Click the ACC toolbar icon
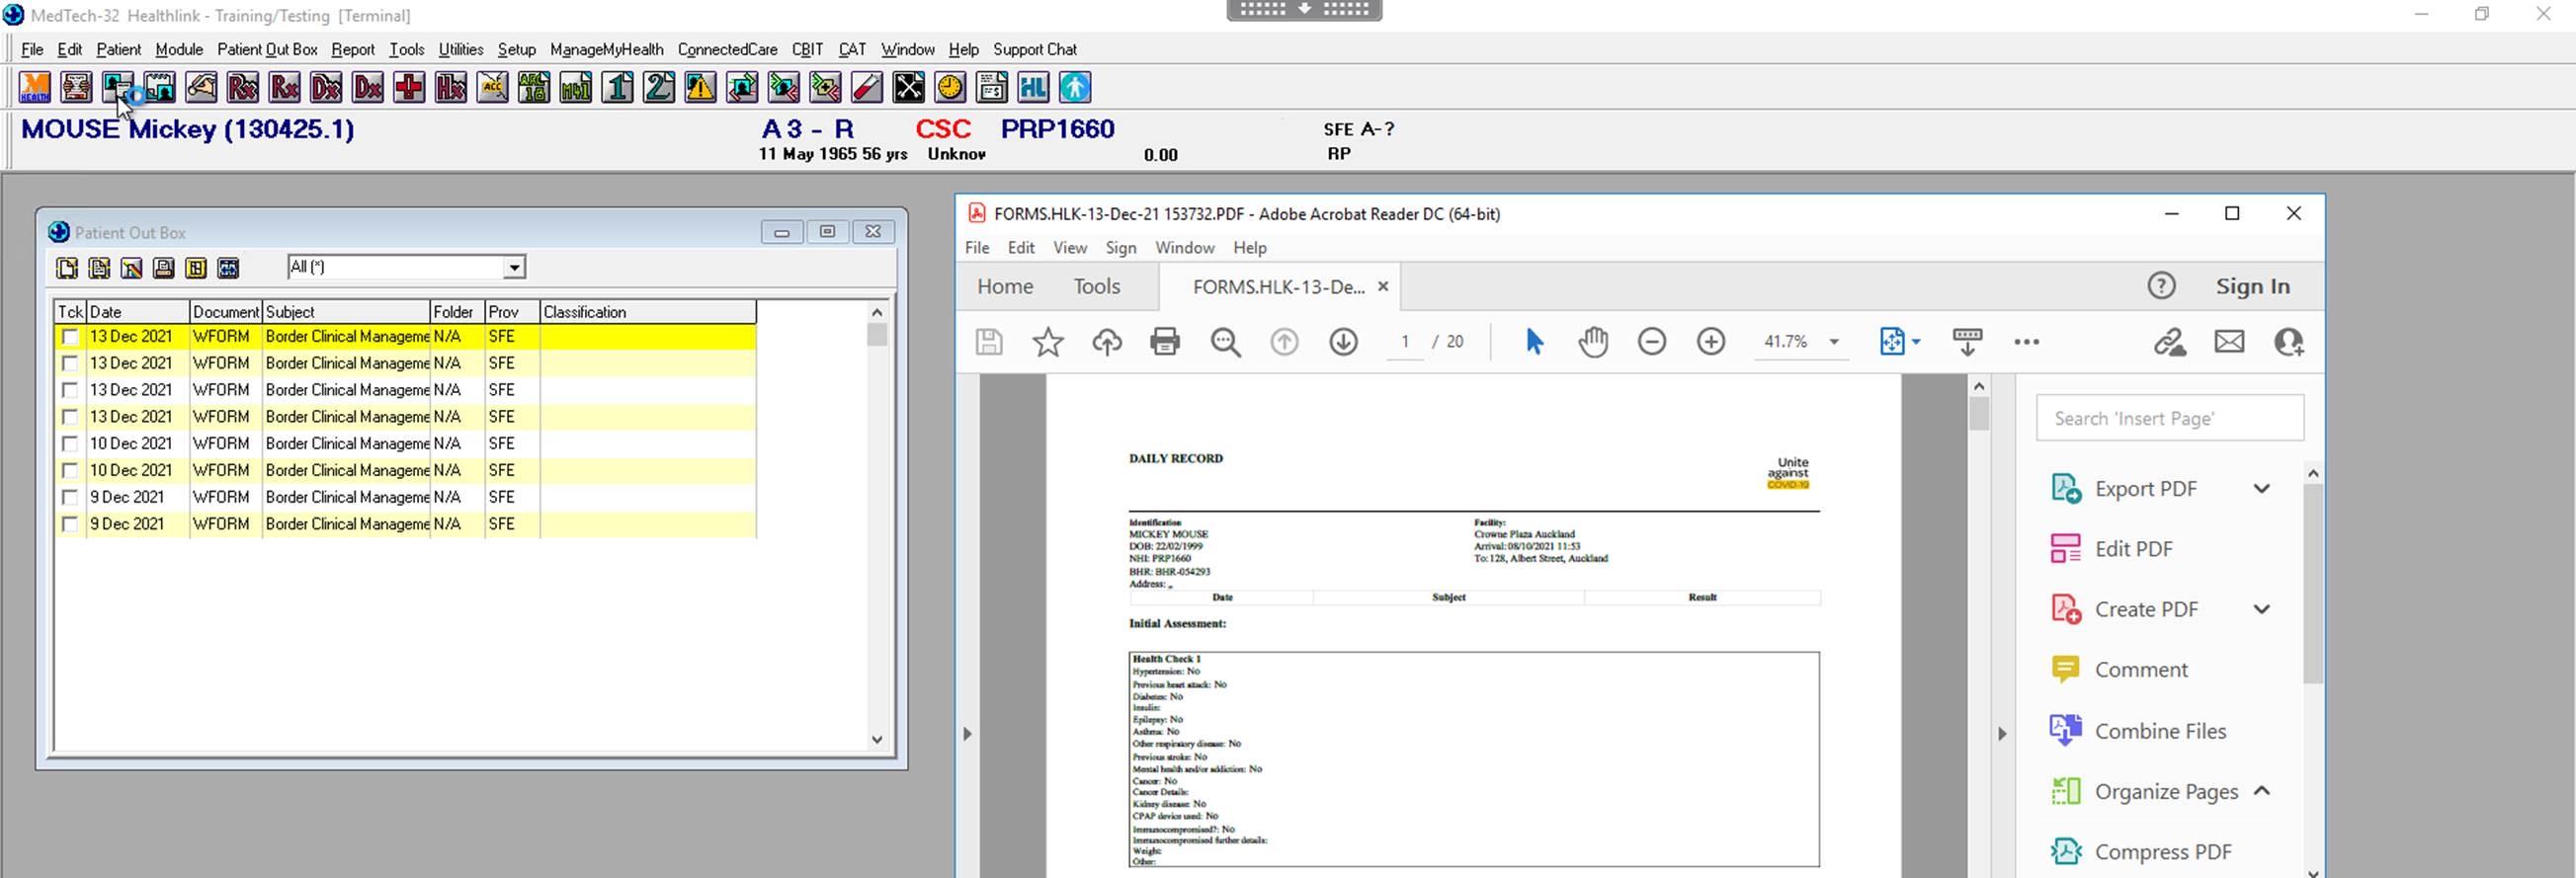The width and height of the screenshot is (2576, 878). (x=492, y=88)
